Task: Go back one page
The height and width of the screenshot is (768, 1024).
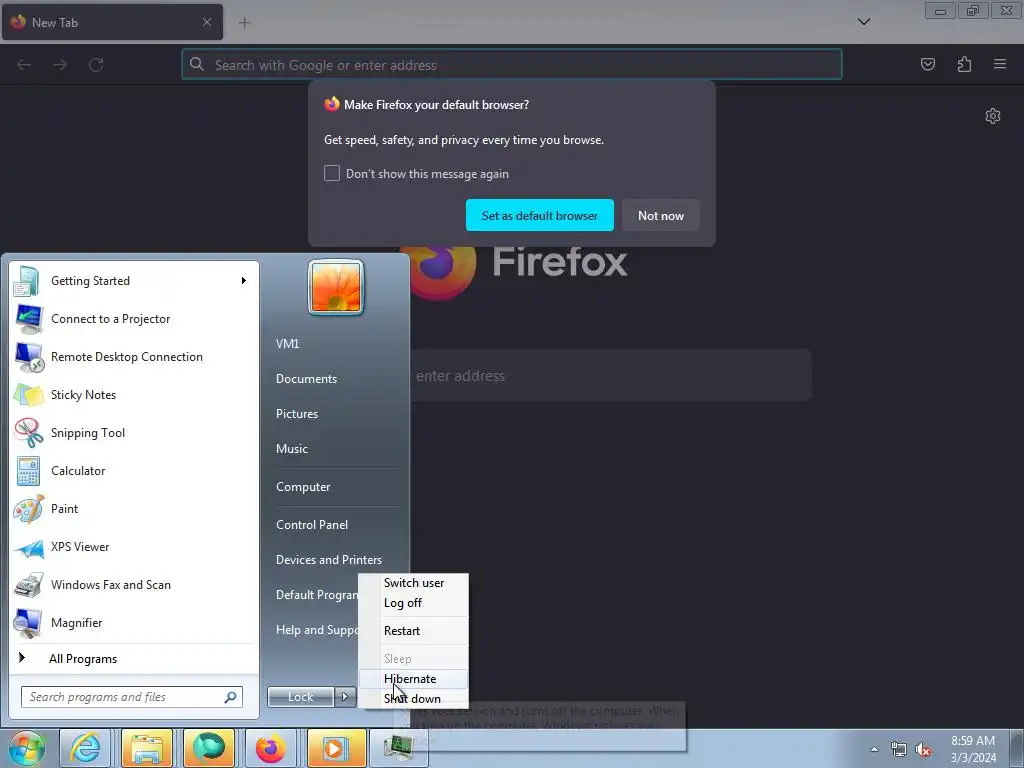Action: click(x=24, y=65)
